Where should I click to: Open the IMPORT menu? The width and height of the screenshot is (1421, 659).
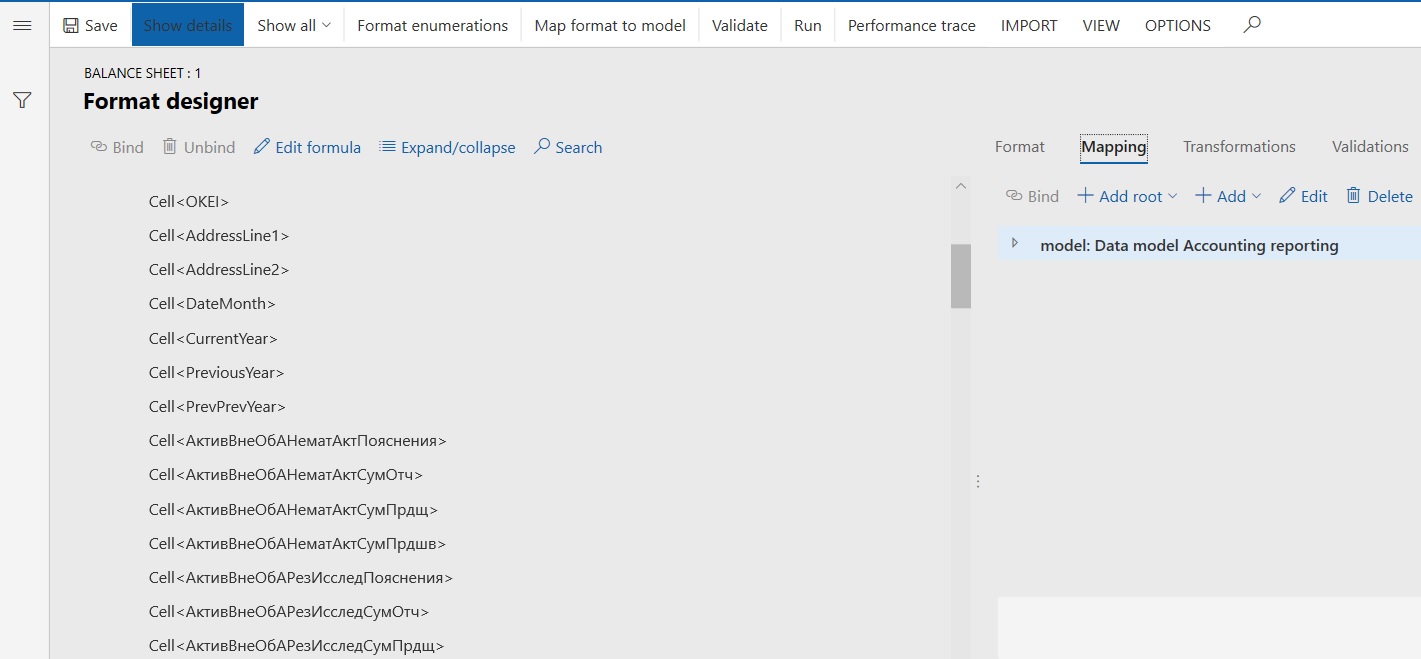[1029, 25]
